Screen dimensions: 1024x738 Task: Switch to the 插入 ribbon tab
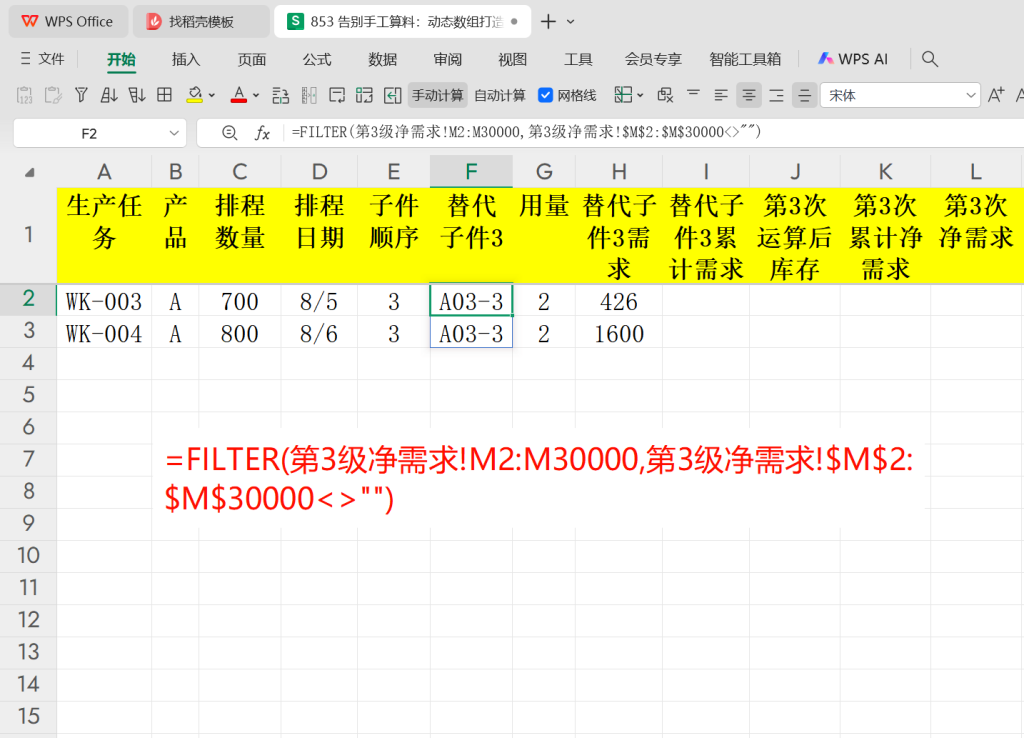coord(185,59)
